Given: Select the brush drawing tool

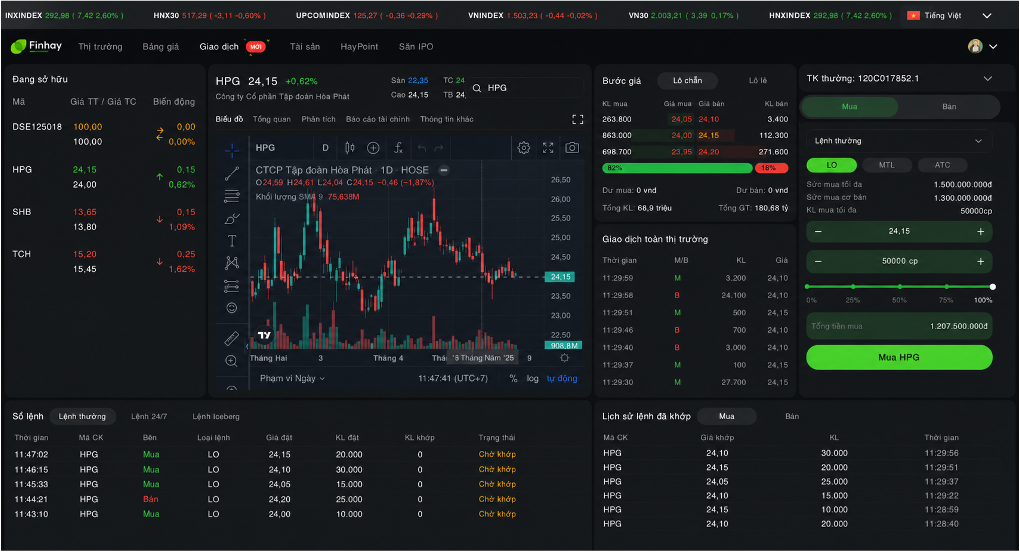Looking at the screenshot, I should [232, 218].
